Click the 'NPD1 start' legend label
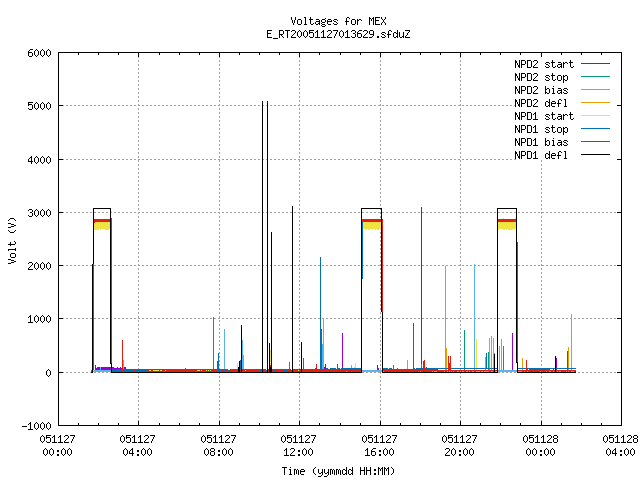Image resolution: width=640 pixels, height=480 pixels. (x=544, y=116)
